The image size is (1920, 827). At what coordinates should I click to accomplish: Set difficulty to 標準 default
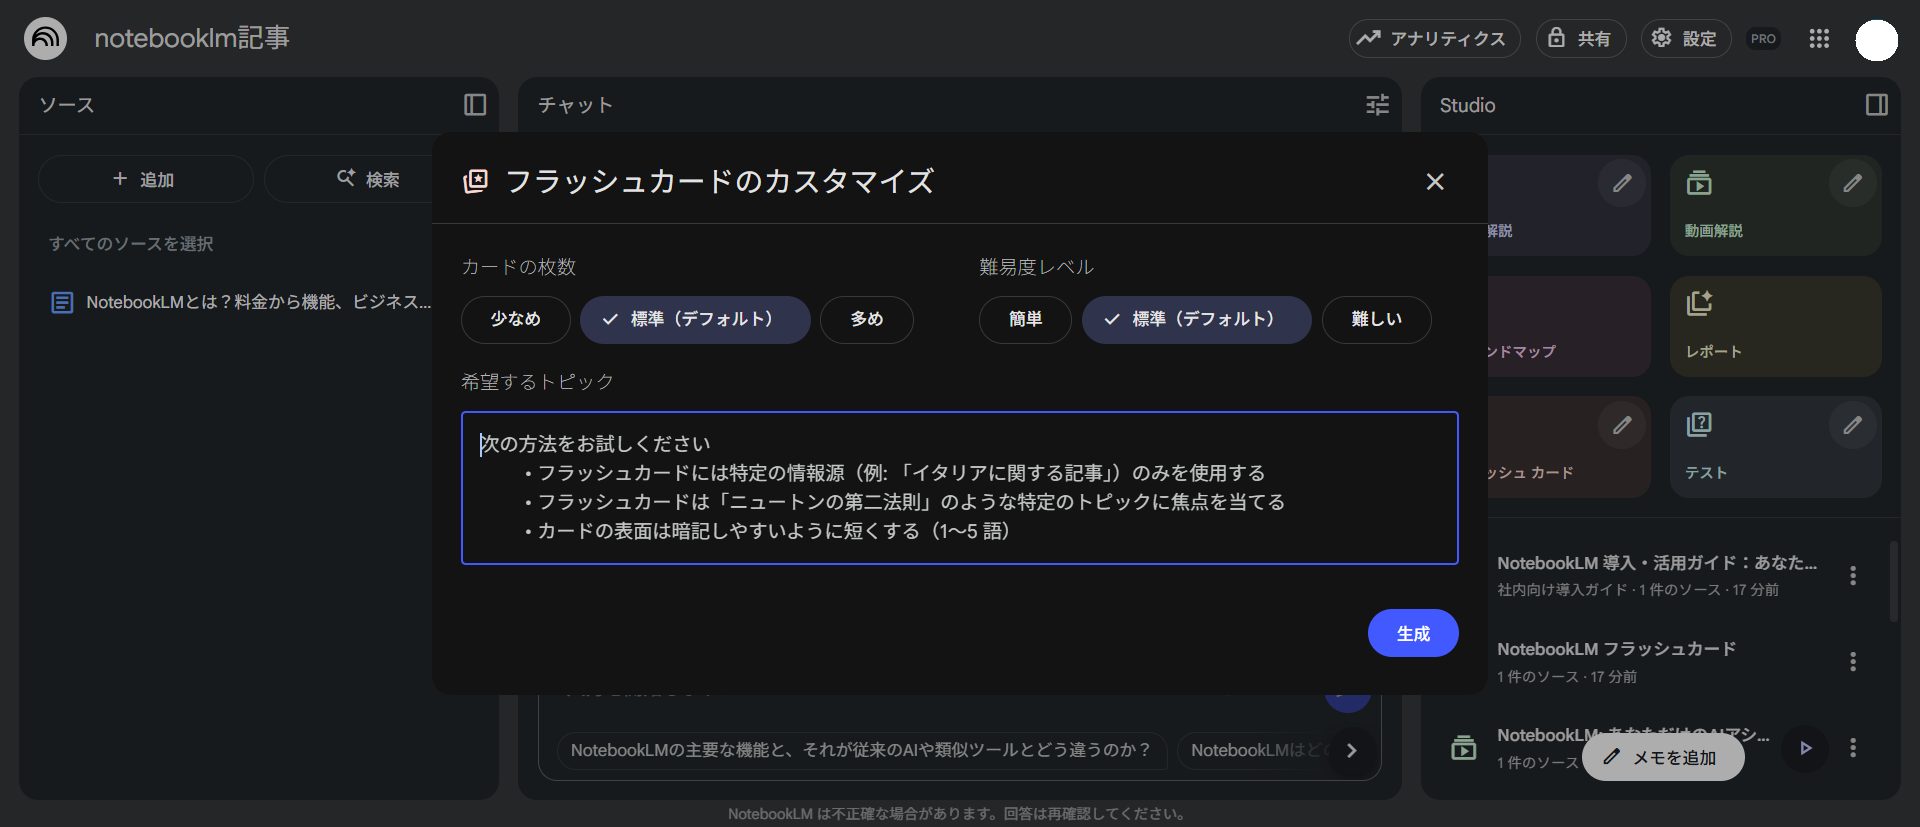(1196, 319)
